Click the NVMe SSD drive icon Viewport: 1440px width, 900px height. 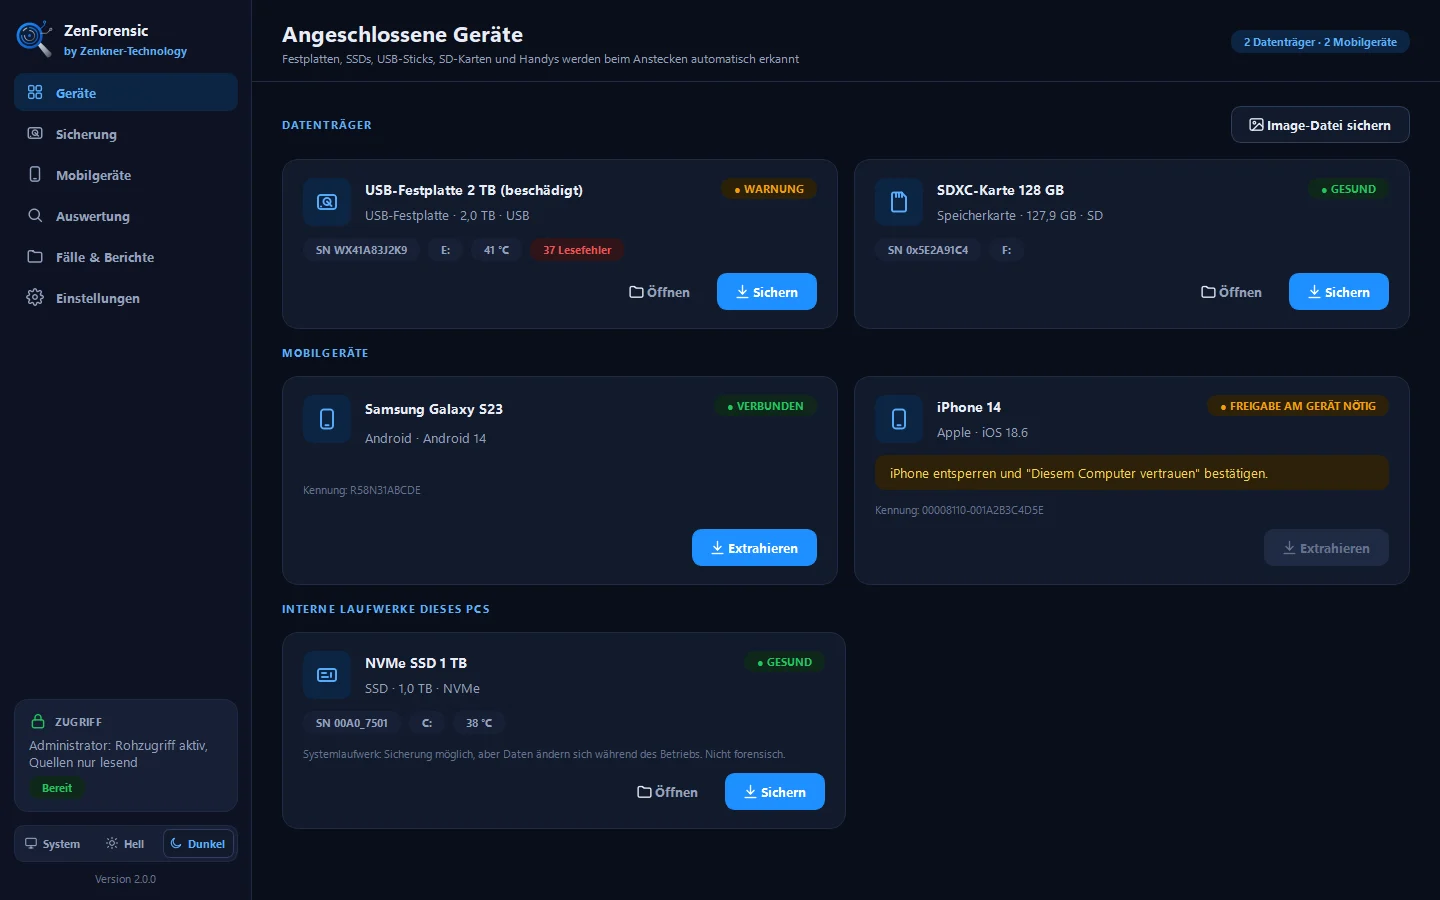pos(327,675)
